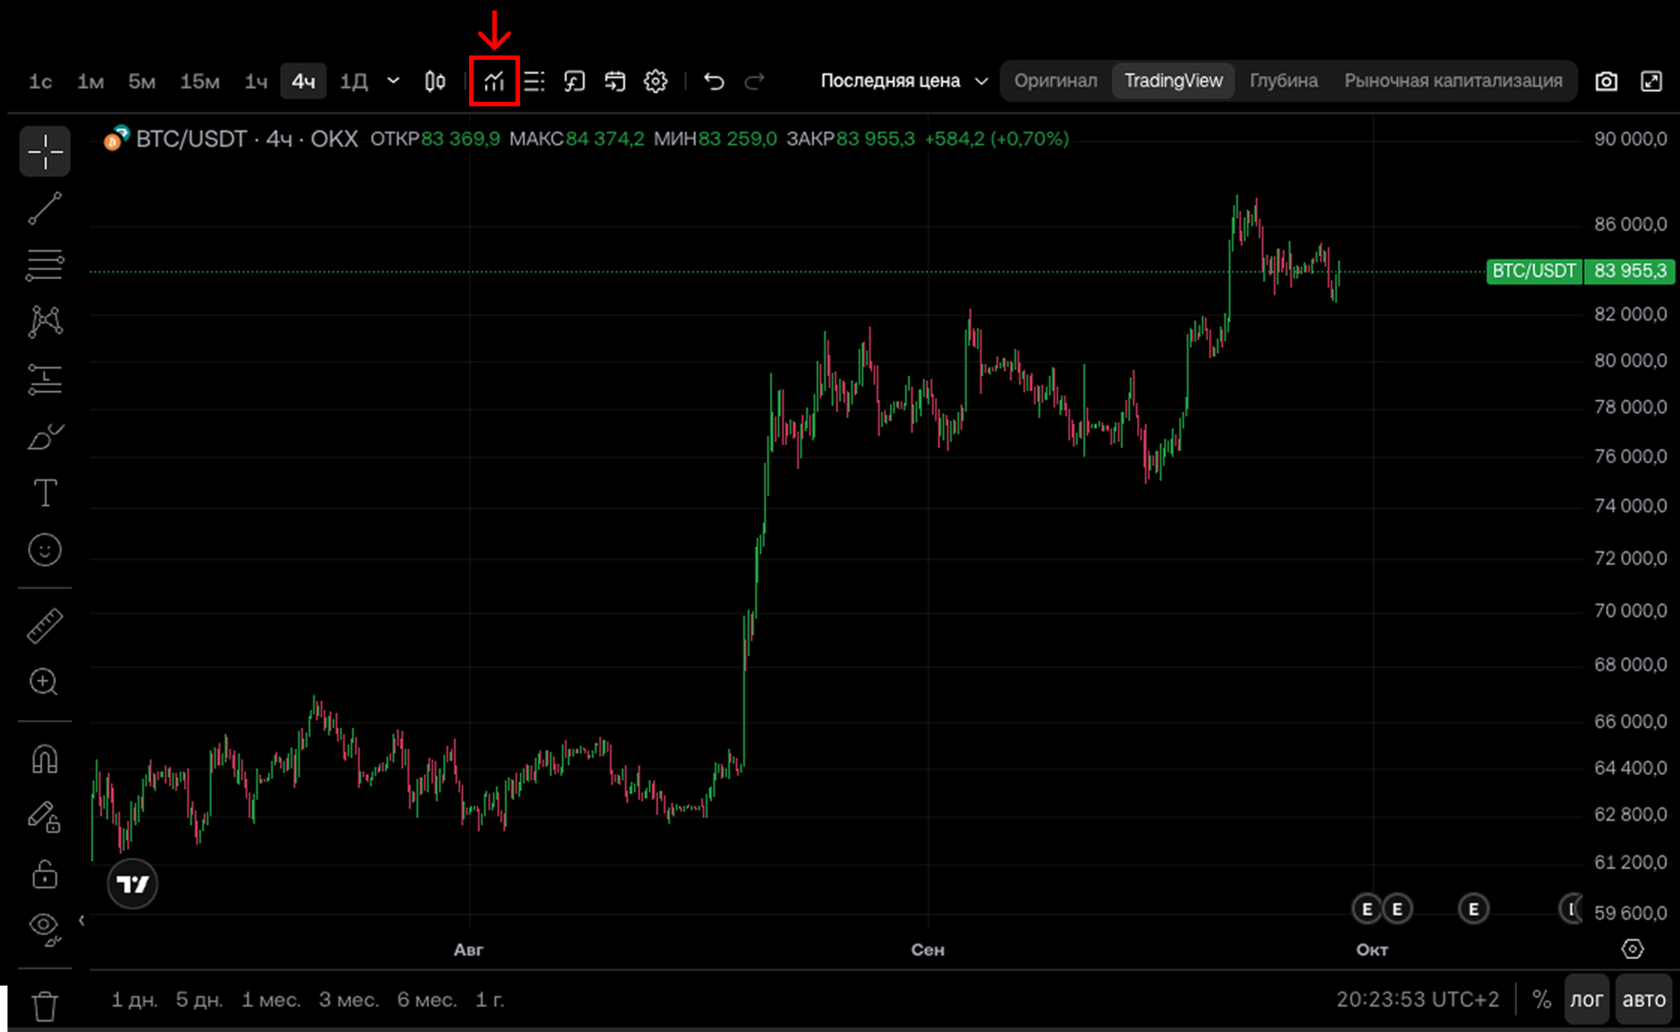Toggle the auto scale 'авто'

(x=1644, y=999)
